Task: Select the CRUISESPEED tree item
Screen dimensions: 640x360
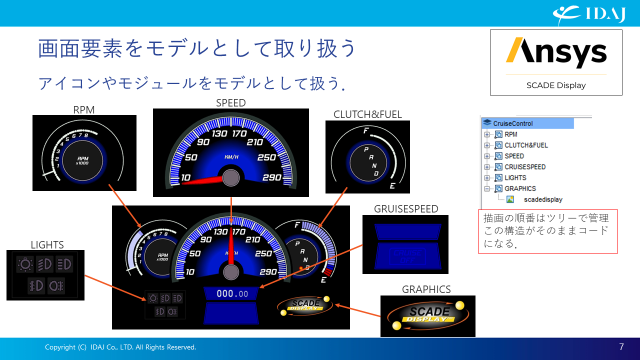Action: coord(525,167)
